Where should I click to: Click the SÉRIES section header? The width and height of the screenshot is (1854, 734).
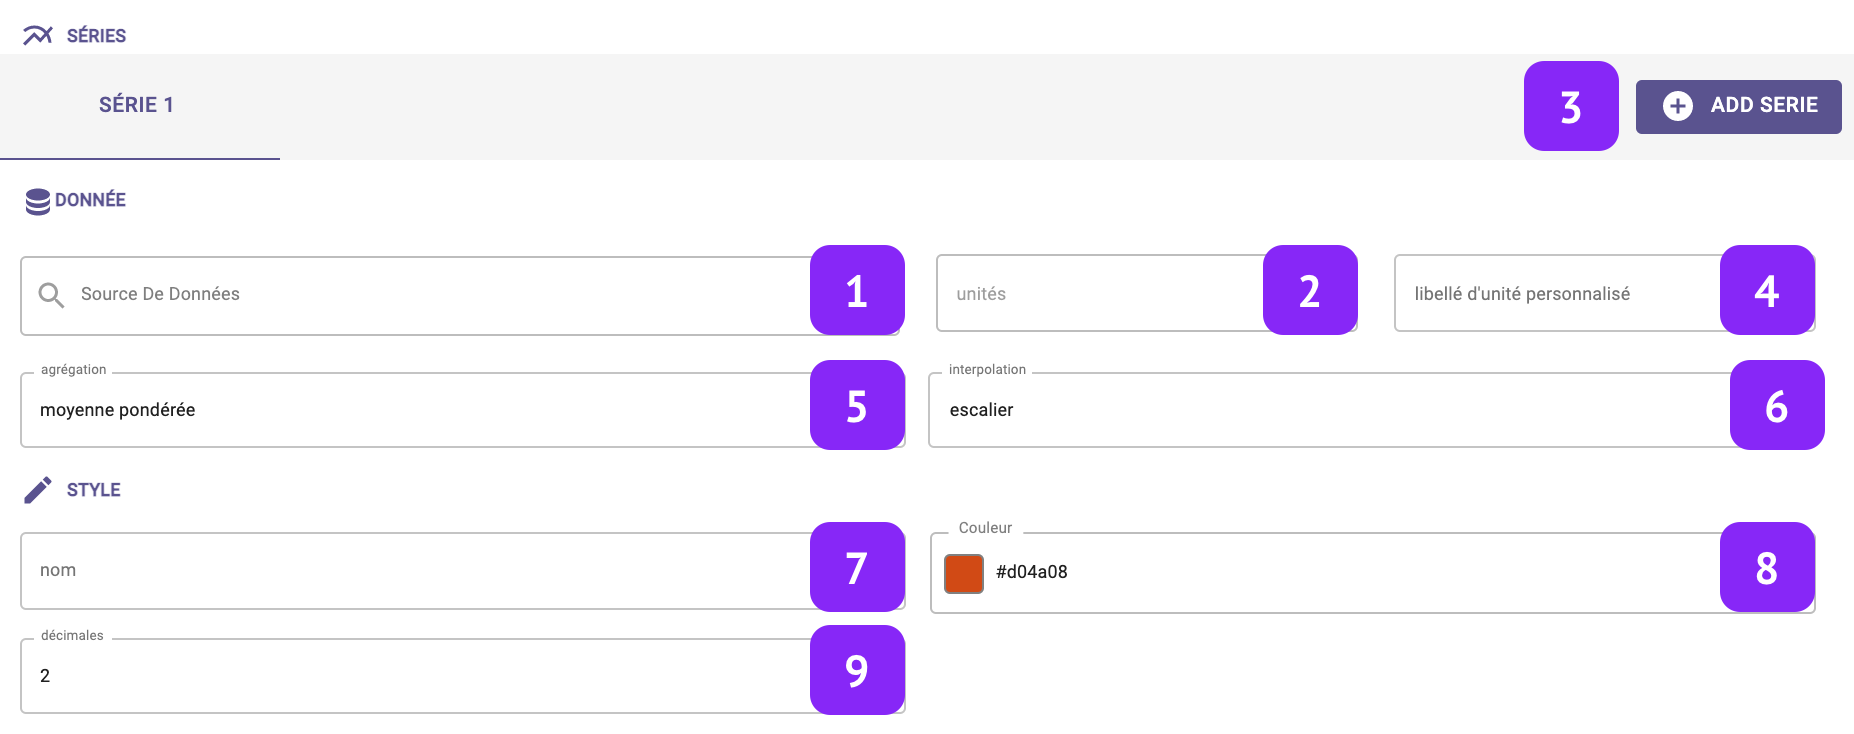point(96,36)
